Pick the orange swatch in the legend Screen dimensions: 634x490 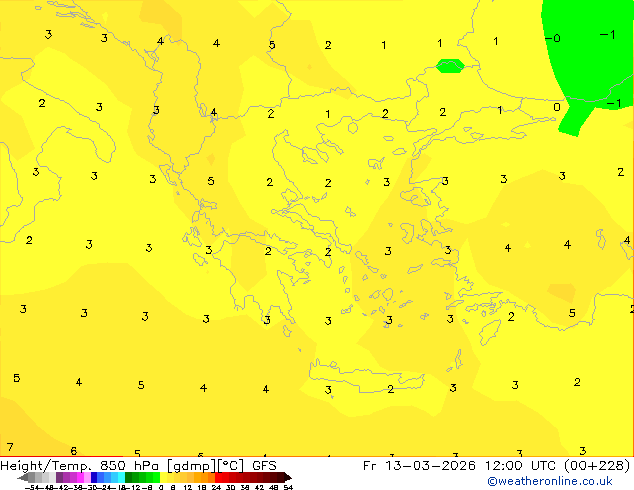[198, 477]
